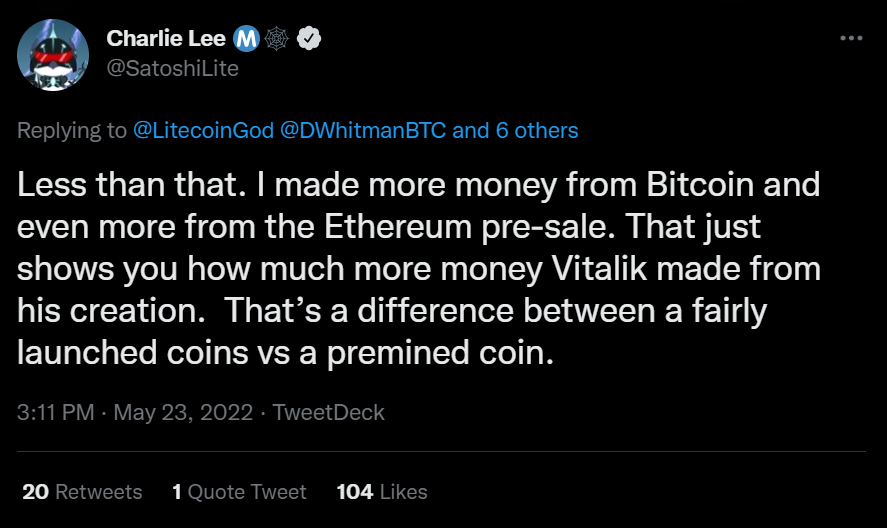The height and width of the screenshot is (528, 887).
Task: View the 20 Retweets list
Action: (82, 491)
